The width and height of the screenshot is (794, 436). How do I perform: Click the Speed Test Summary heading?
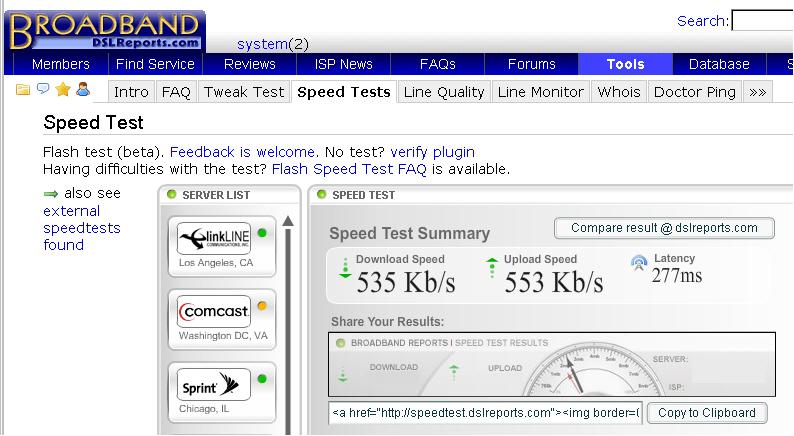point(410,233)
